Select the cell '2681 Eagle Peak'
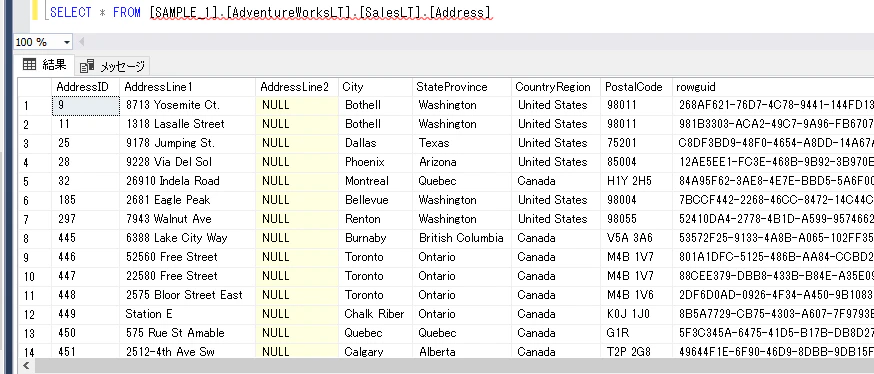Image resolution: width=874 pixels, height=374 pixels. (x=188, y=200)
